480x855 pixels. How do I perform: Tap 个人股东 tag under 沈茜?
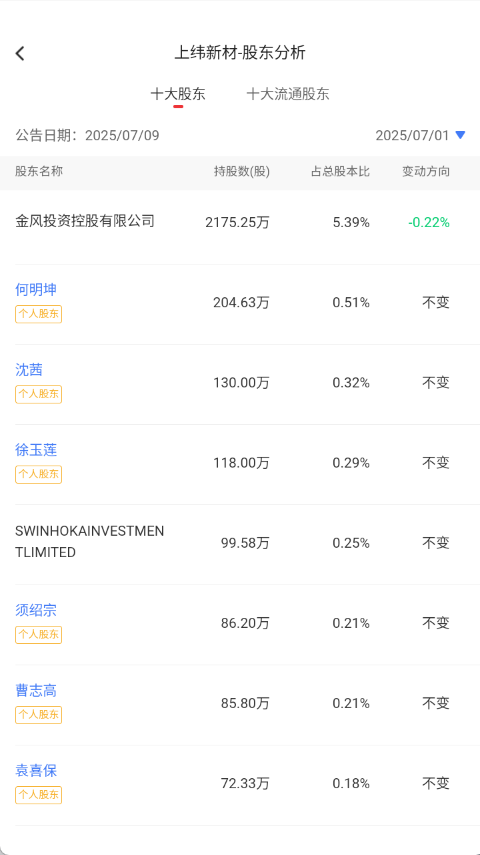click(x=38, y=394)
